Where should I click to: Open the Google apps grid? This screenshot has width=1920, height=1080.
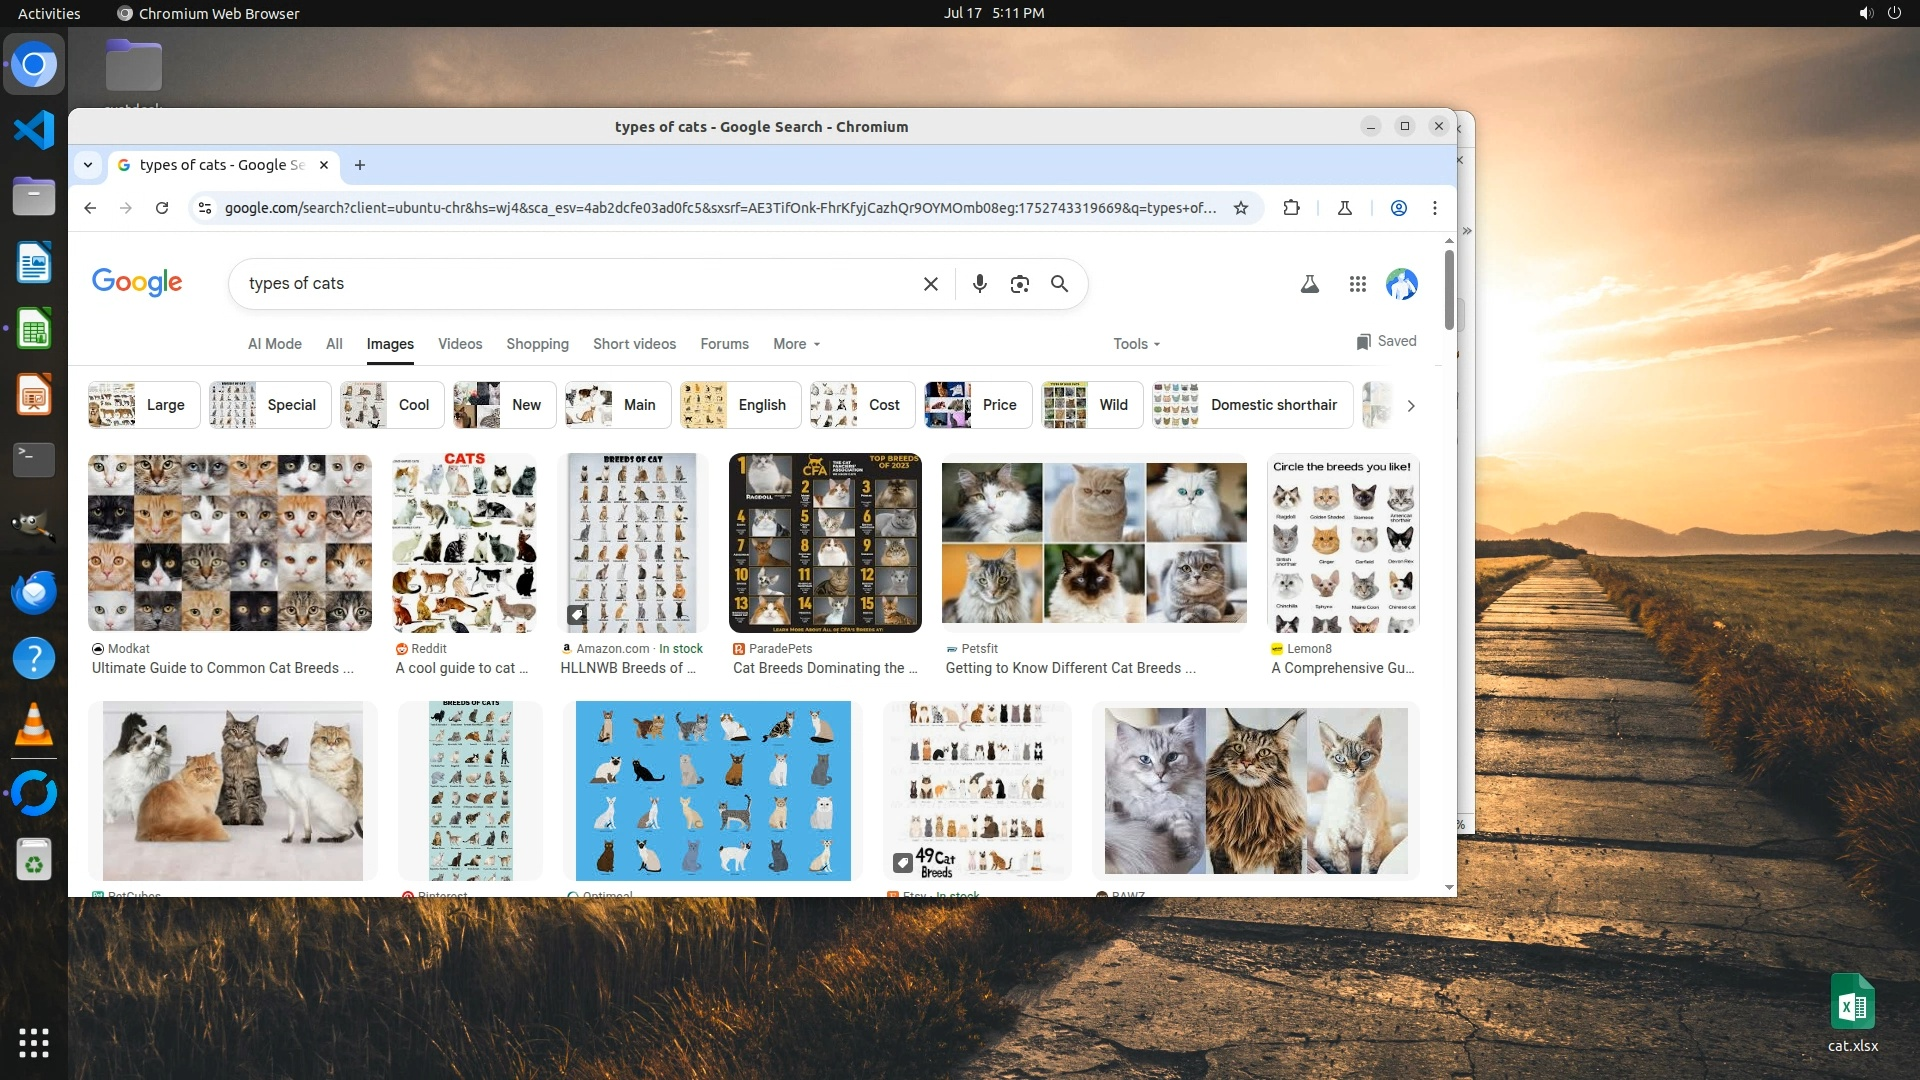pyautogui.click(x=1357, y=284)
